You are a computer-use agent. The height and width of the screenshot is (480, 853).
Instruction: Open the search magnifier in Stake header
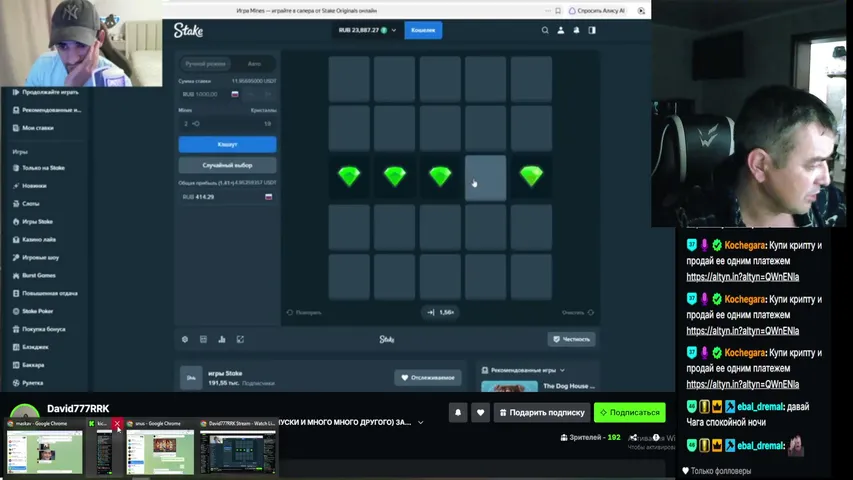545,30
